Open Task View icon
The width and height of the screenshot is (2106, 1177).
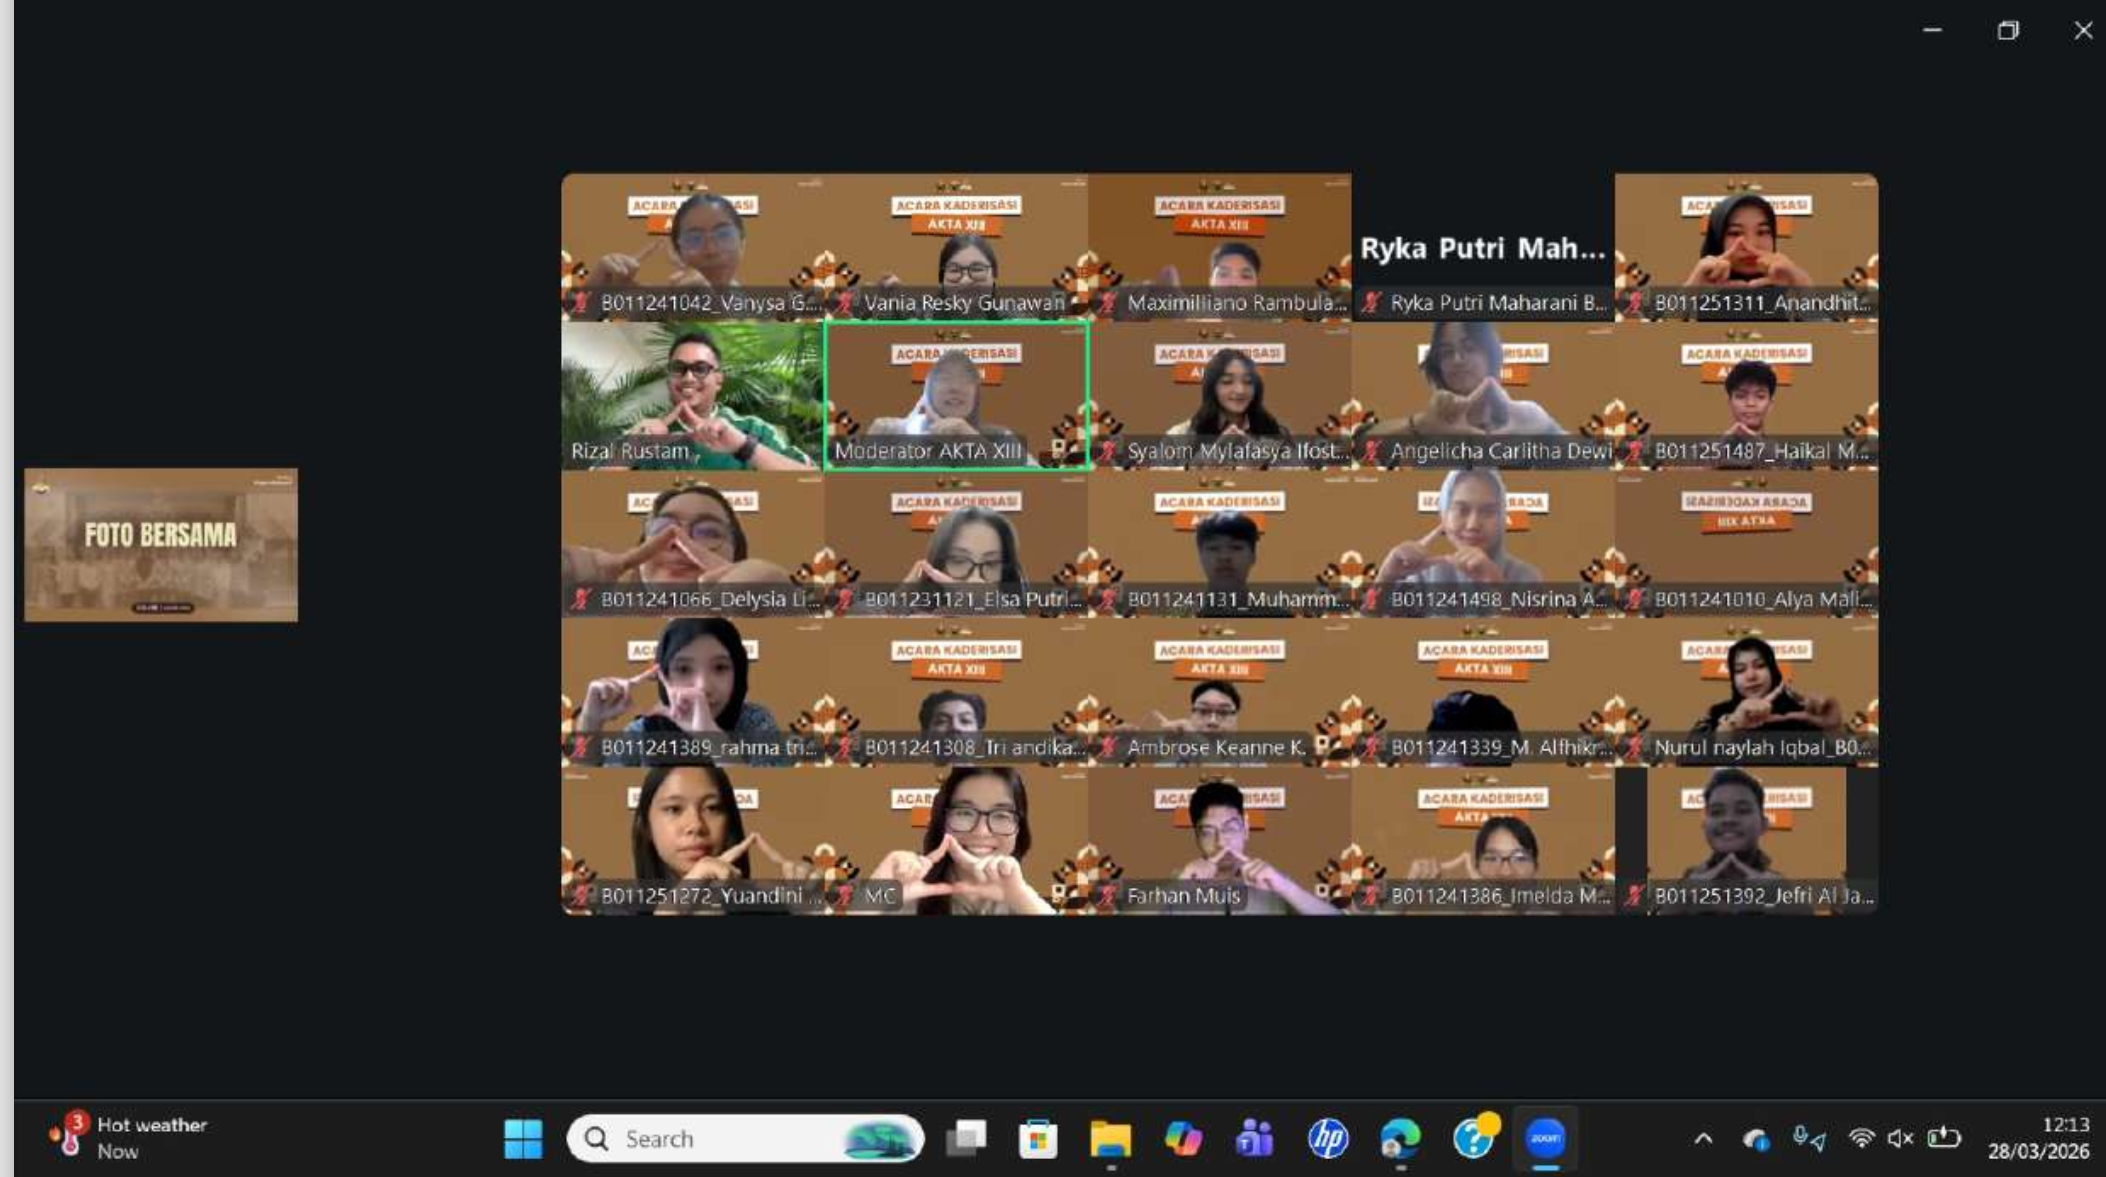(x=966, y=1138)
